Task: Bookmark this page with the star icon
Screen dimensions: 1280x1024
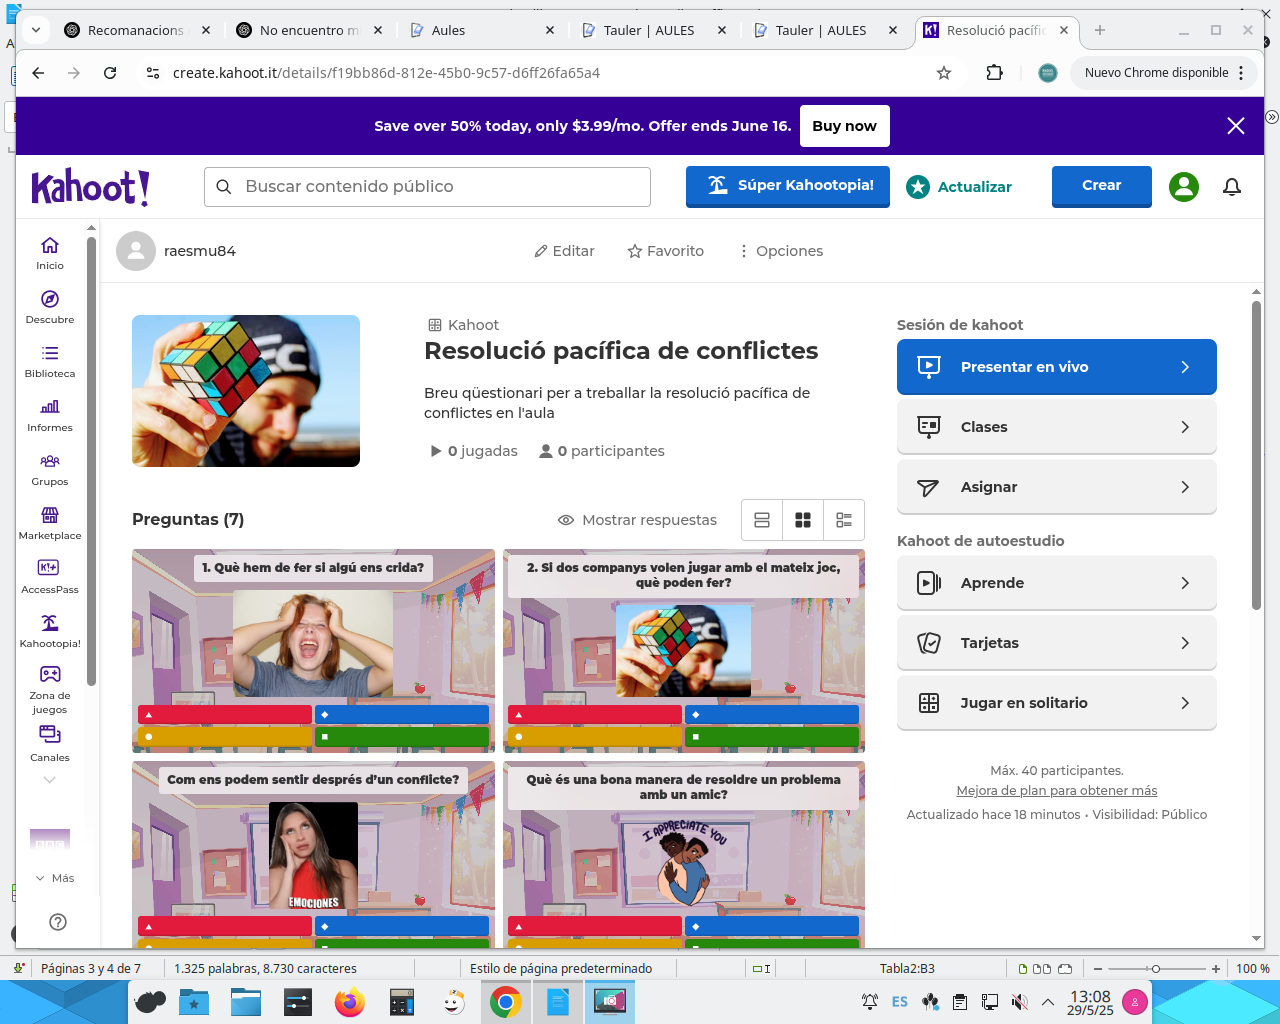Action: click(x=944, y=73)
